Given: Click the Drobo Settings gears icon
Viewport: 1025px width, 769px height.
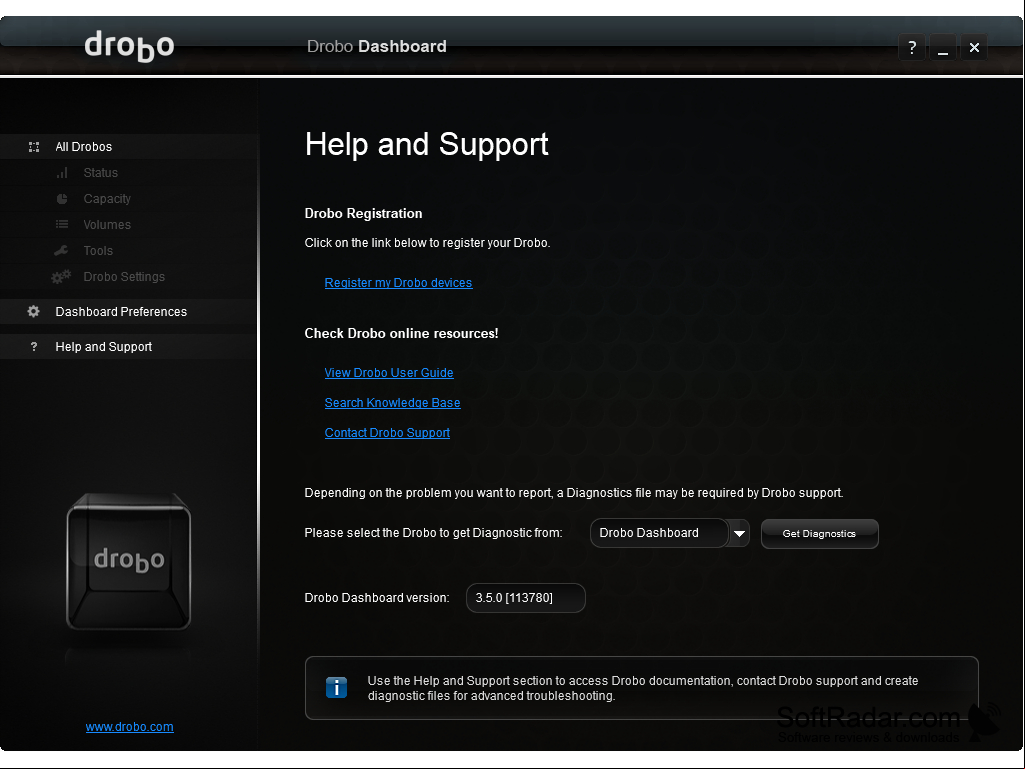Looking at the screenshot, I should point(61,277).
